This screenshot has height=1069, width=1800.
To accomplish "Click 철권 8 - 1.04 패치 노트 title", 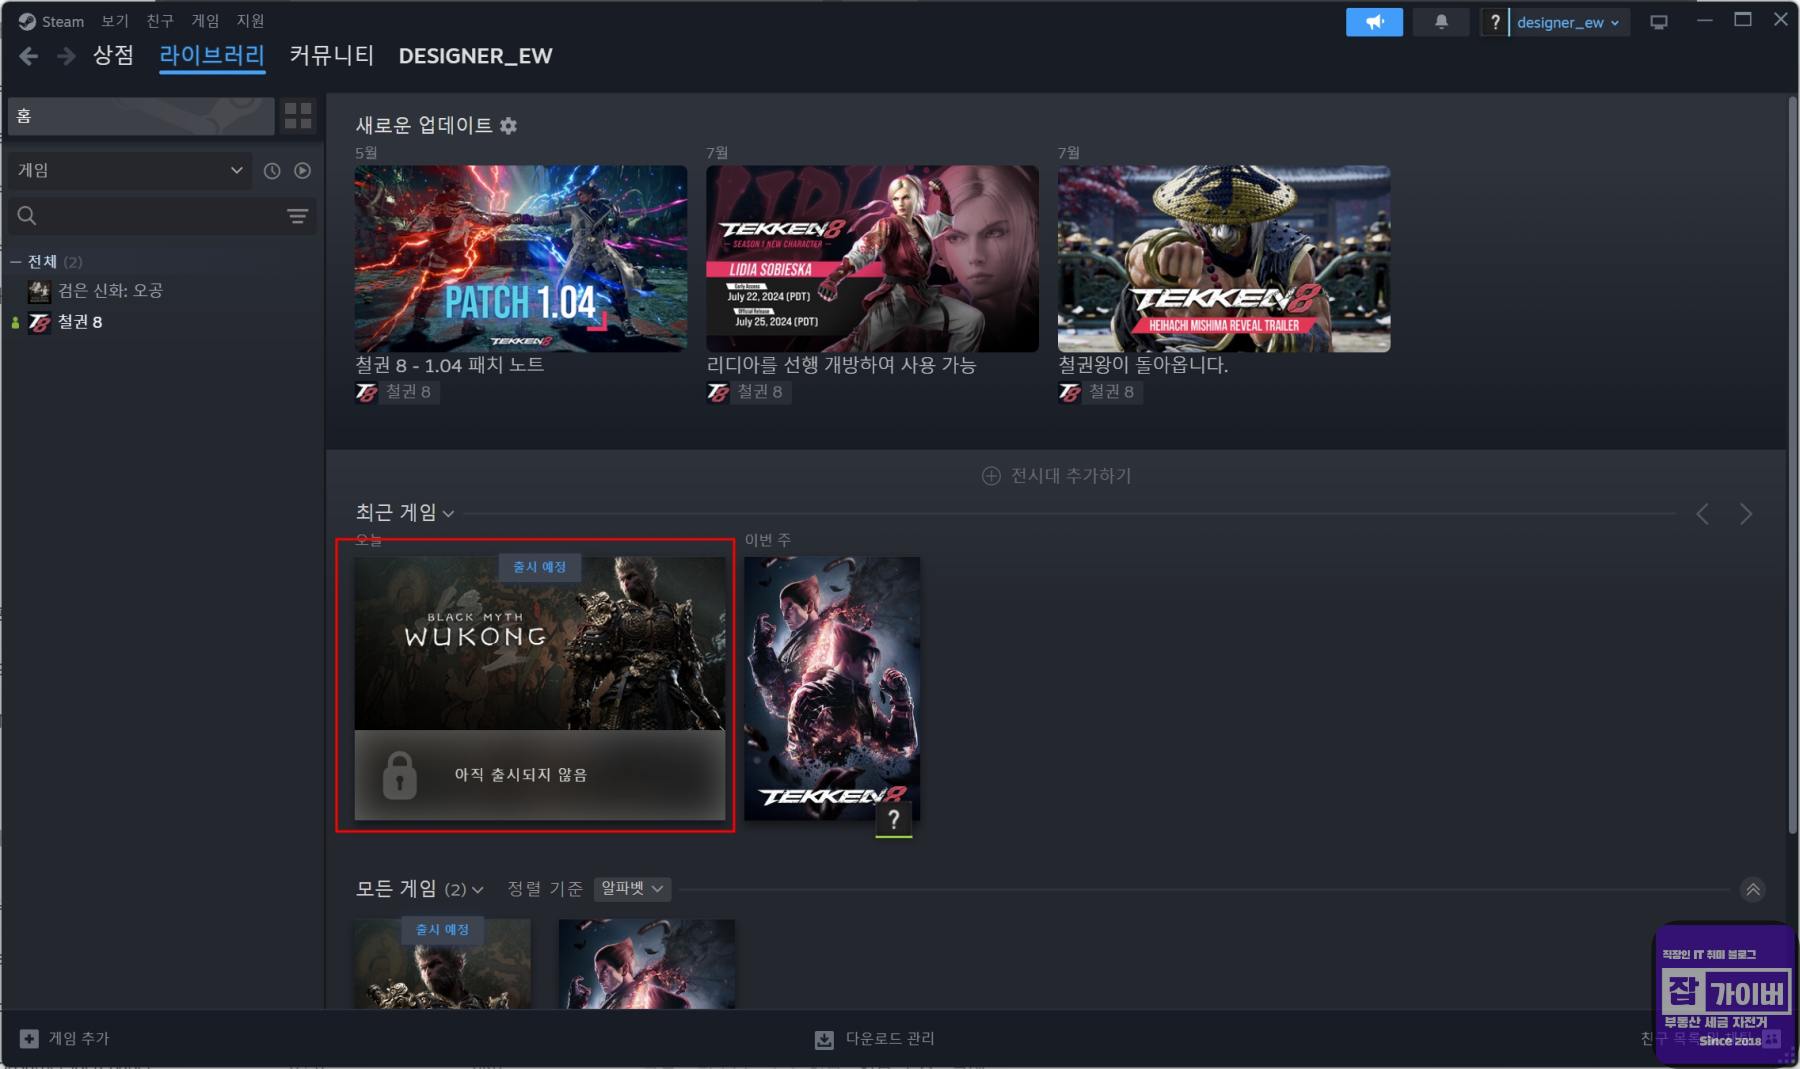I will 450,365.
